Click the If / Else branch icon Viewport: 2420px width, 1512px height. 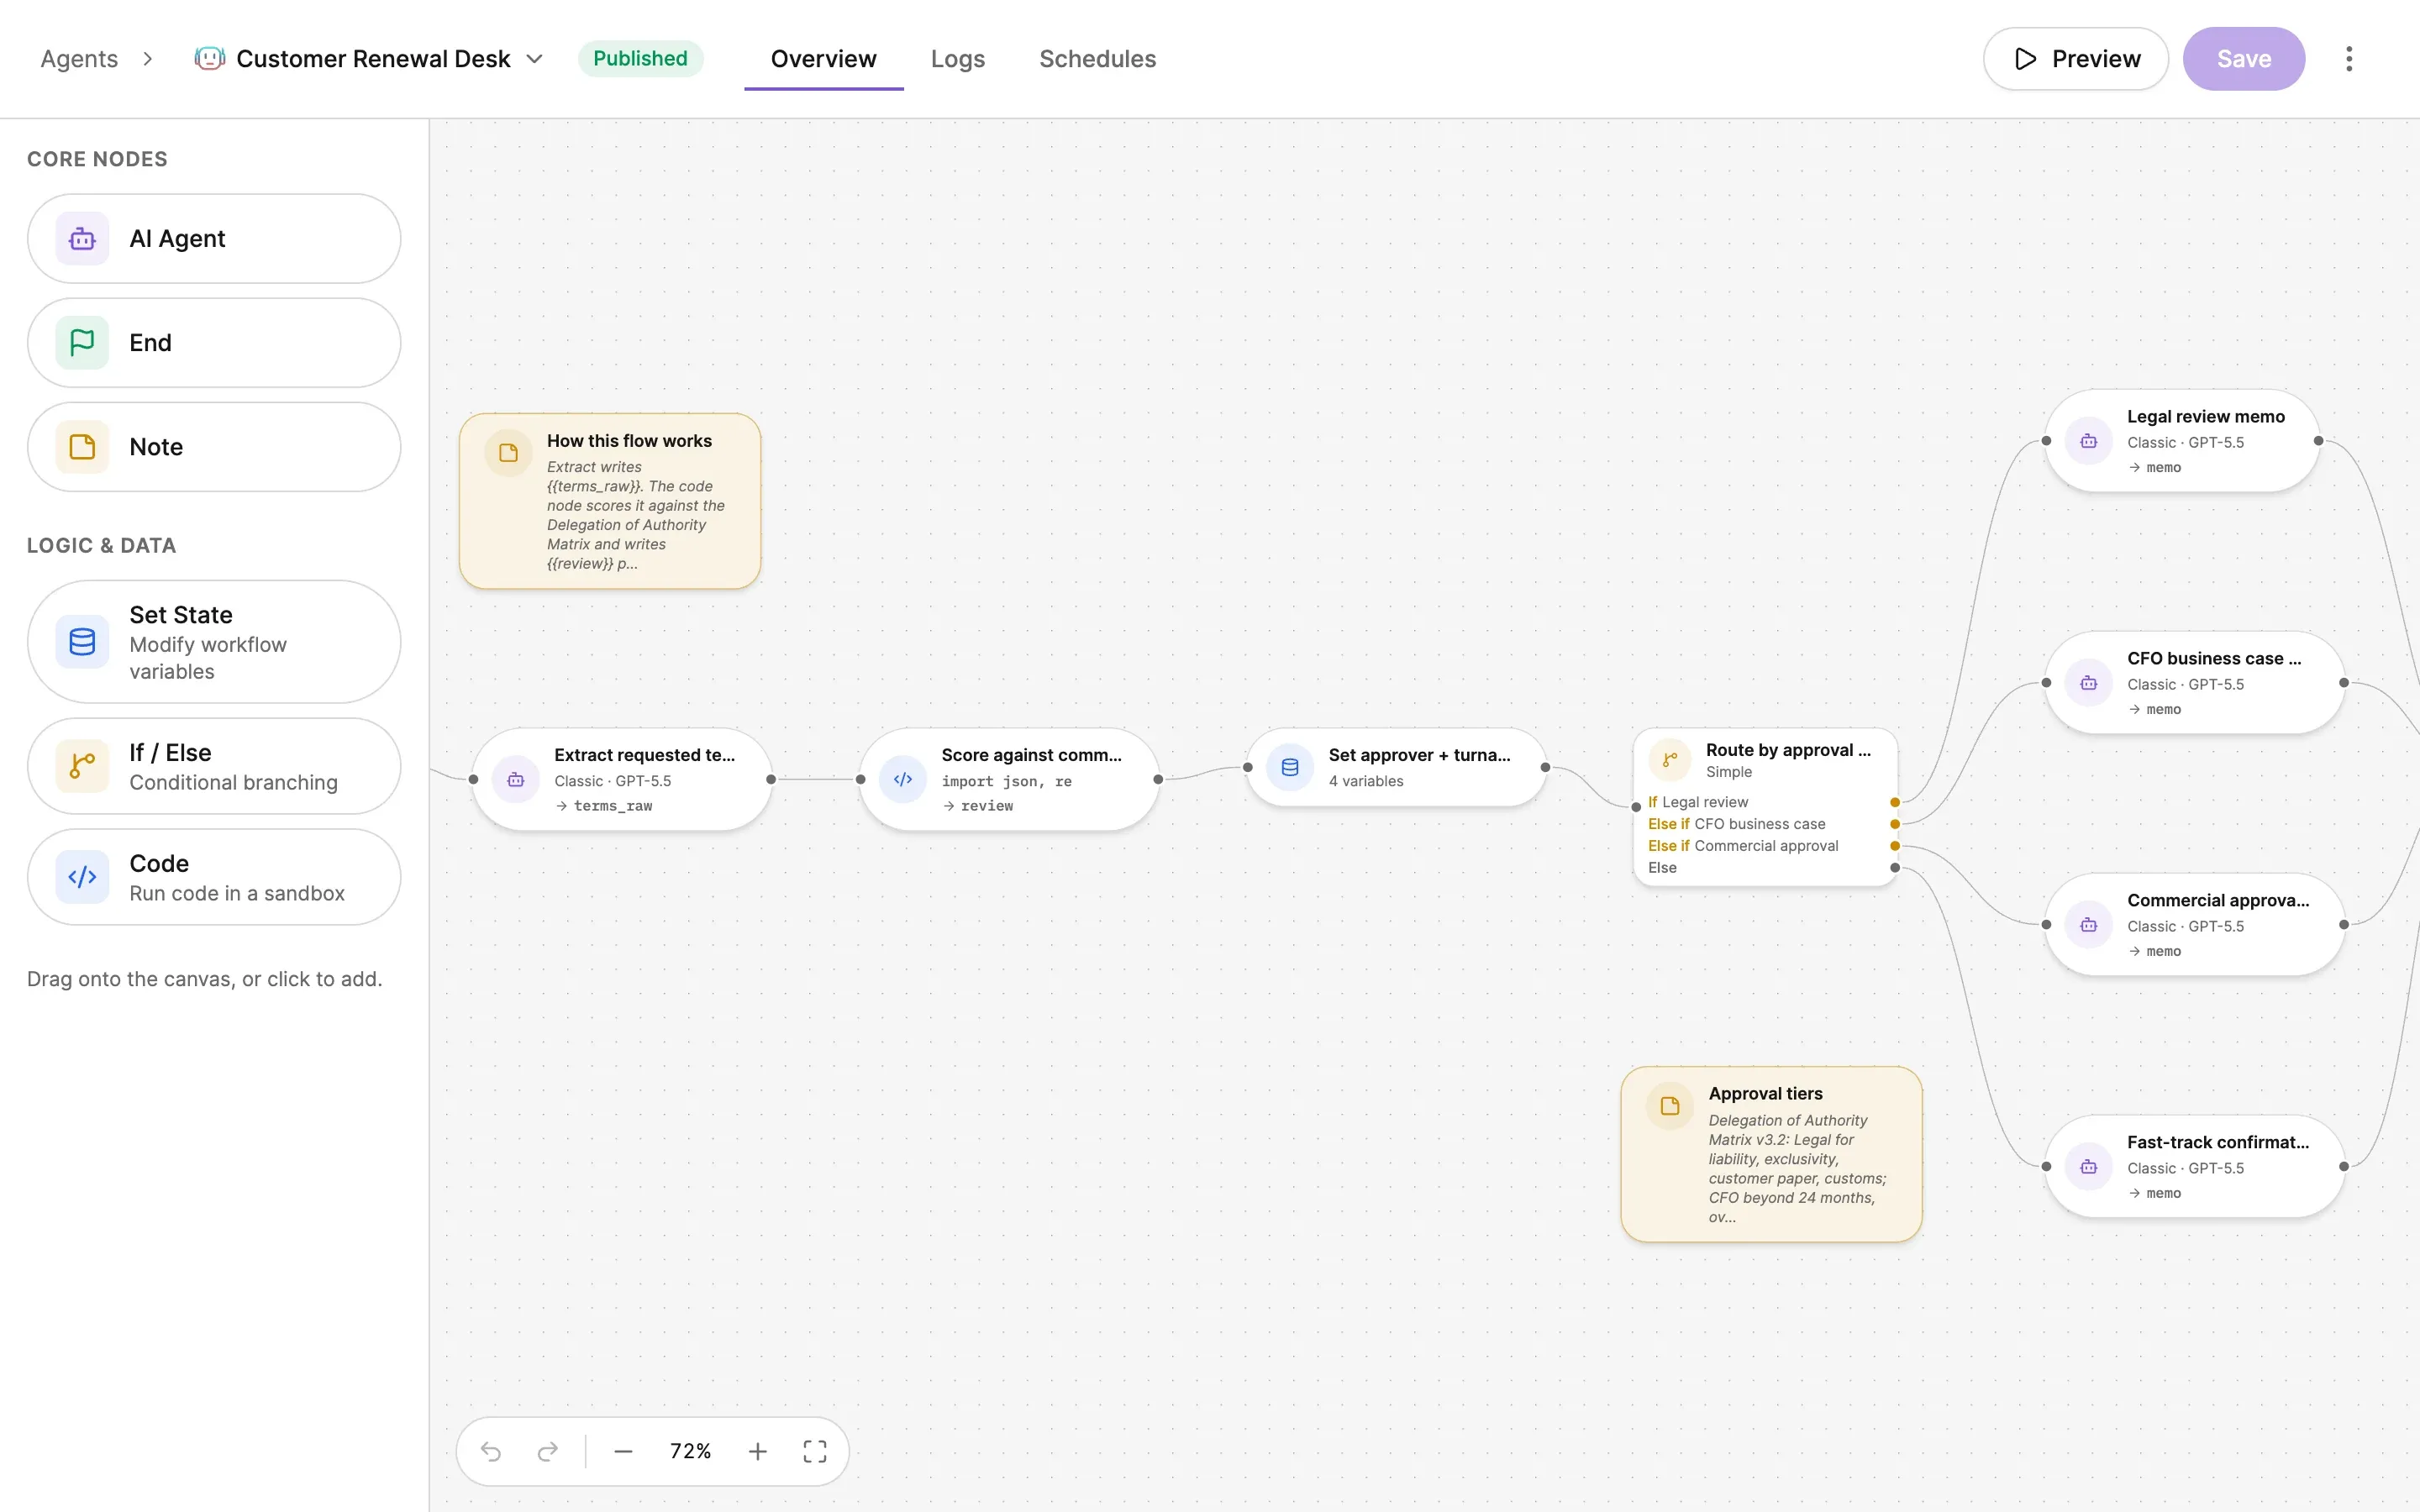[82, 767]
